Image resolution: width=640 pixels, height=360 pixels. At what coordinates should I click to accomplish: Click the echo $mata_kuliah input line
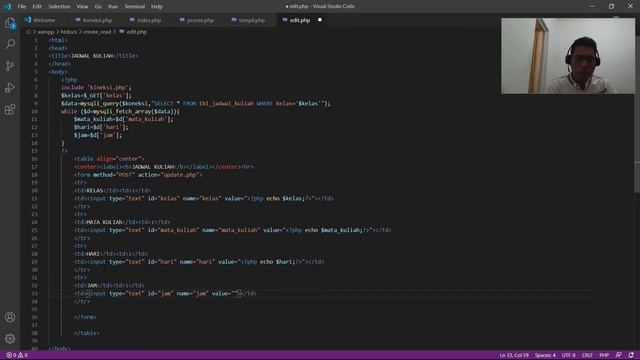point(233,230)
